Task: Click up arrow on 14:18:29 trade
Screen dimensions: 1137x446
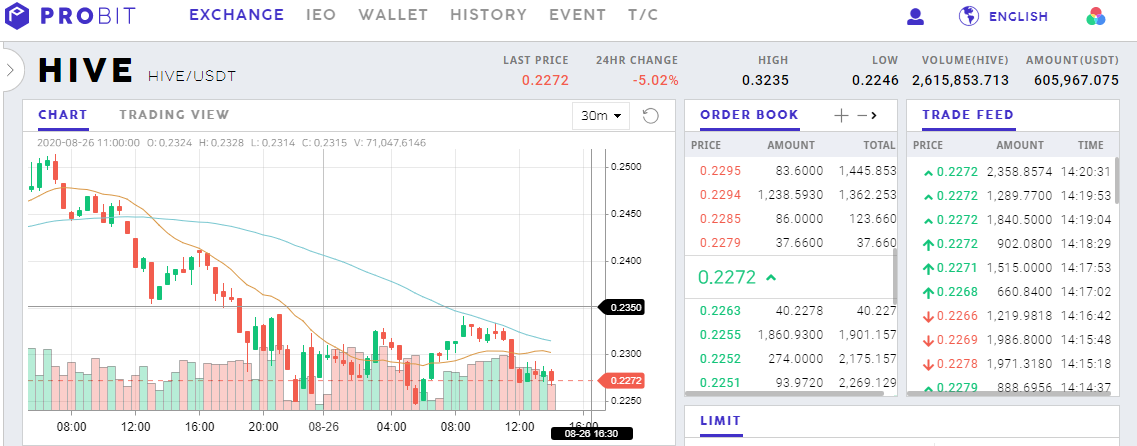Action: click(928, 244)
